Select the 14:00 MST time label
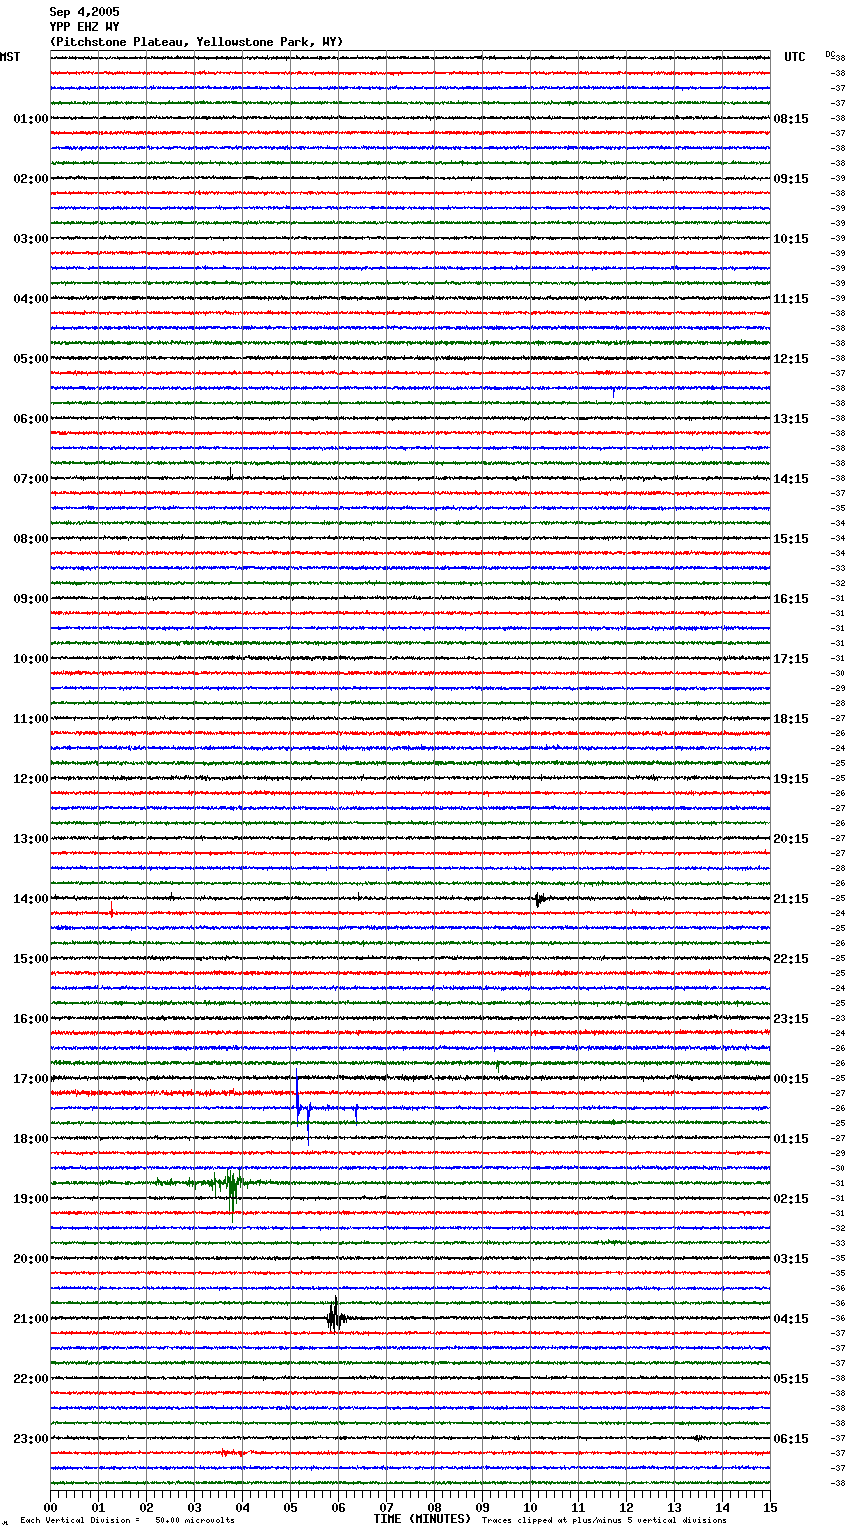This screenshot has height=1534, width=850. (x=31, y=899)
